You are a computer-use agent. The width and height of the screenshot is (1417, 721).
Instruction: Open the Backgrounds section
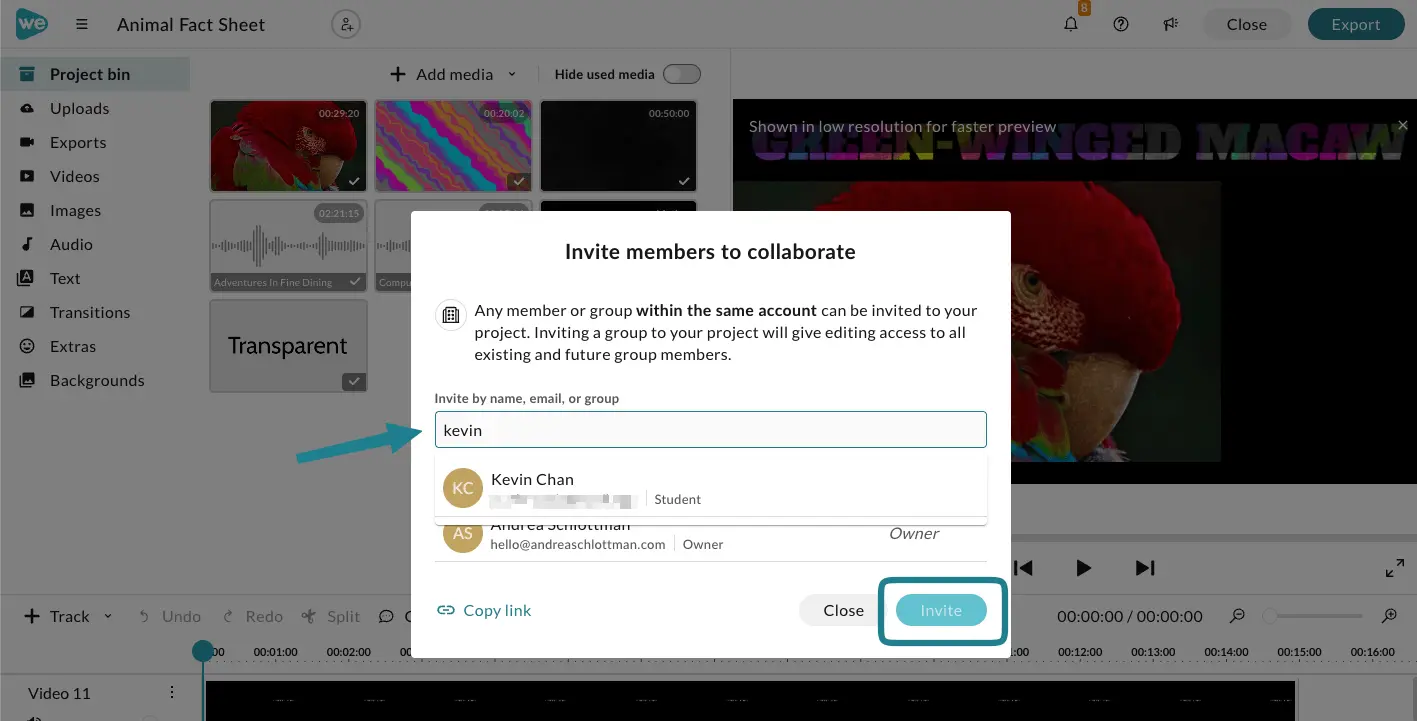95,380
